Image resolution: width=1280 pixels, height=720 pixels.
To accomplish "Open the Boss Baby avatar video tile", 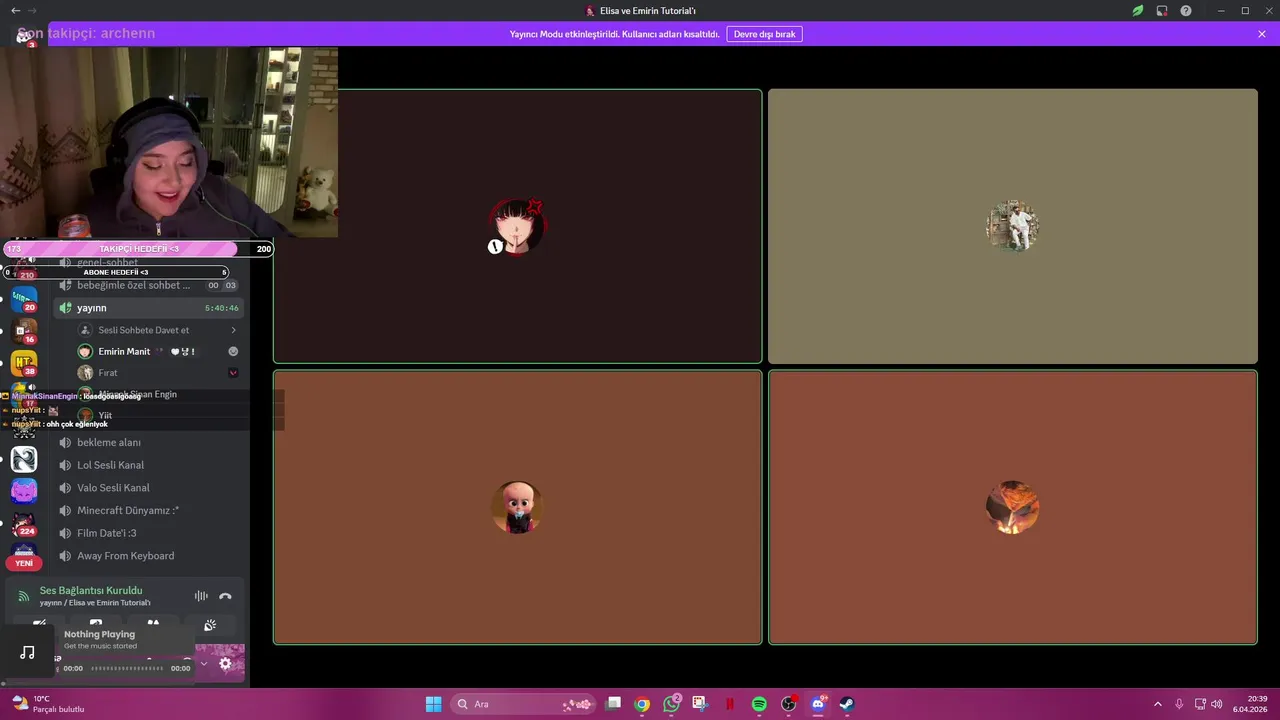I will 518,508.
